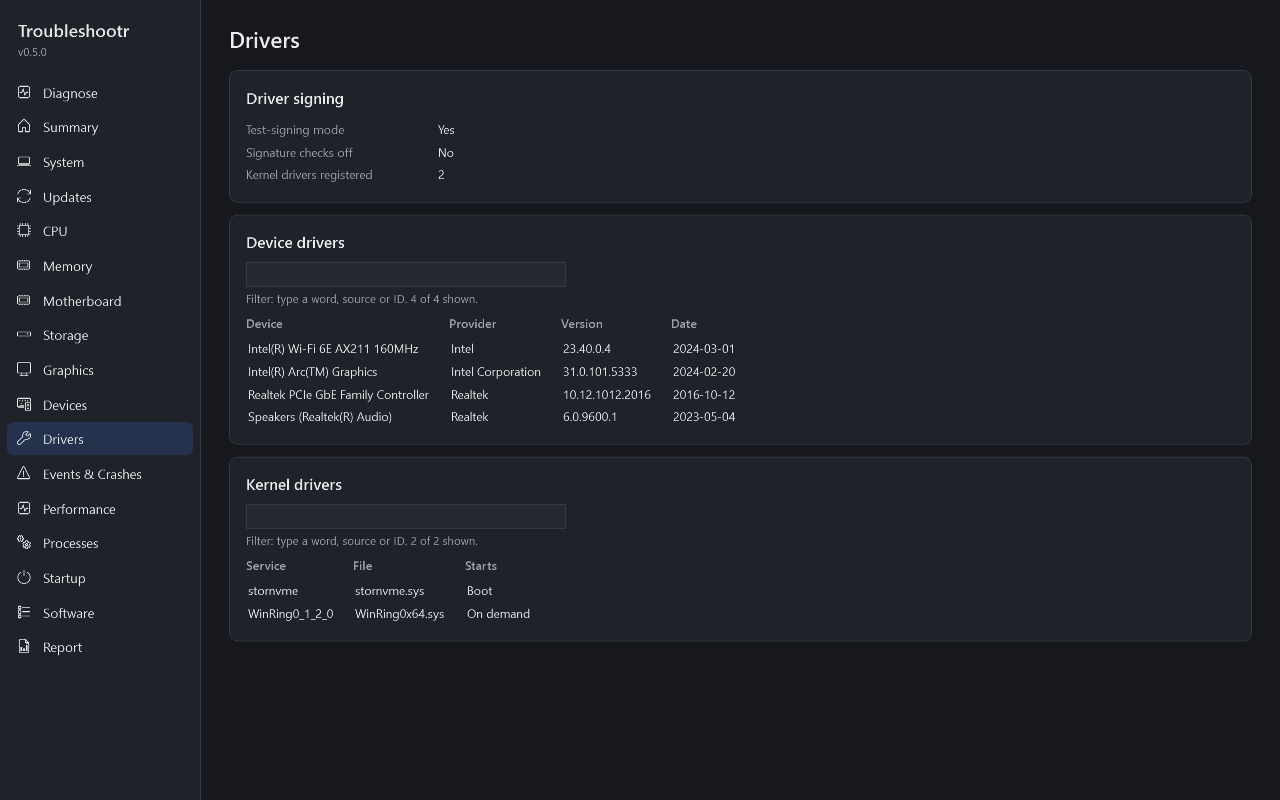Focus the Device drivers filter field
The image size is (1280, 800).
[x=406, y=274]
